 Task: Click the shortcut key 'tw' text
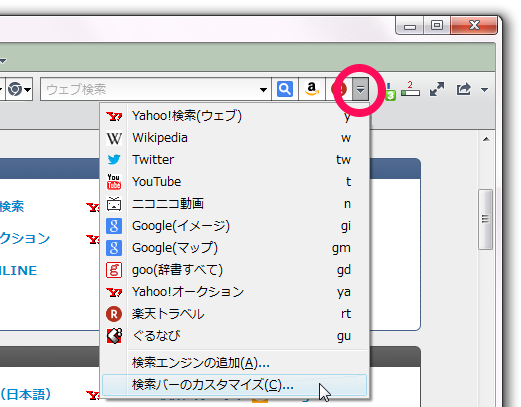343,160
